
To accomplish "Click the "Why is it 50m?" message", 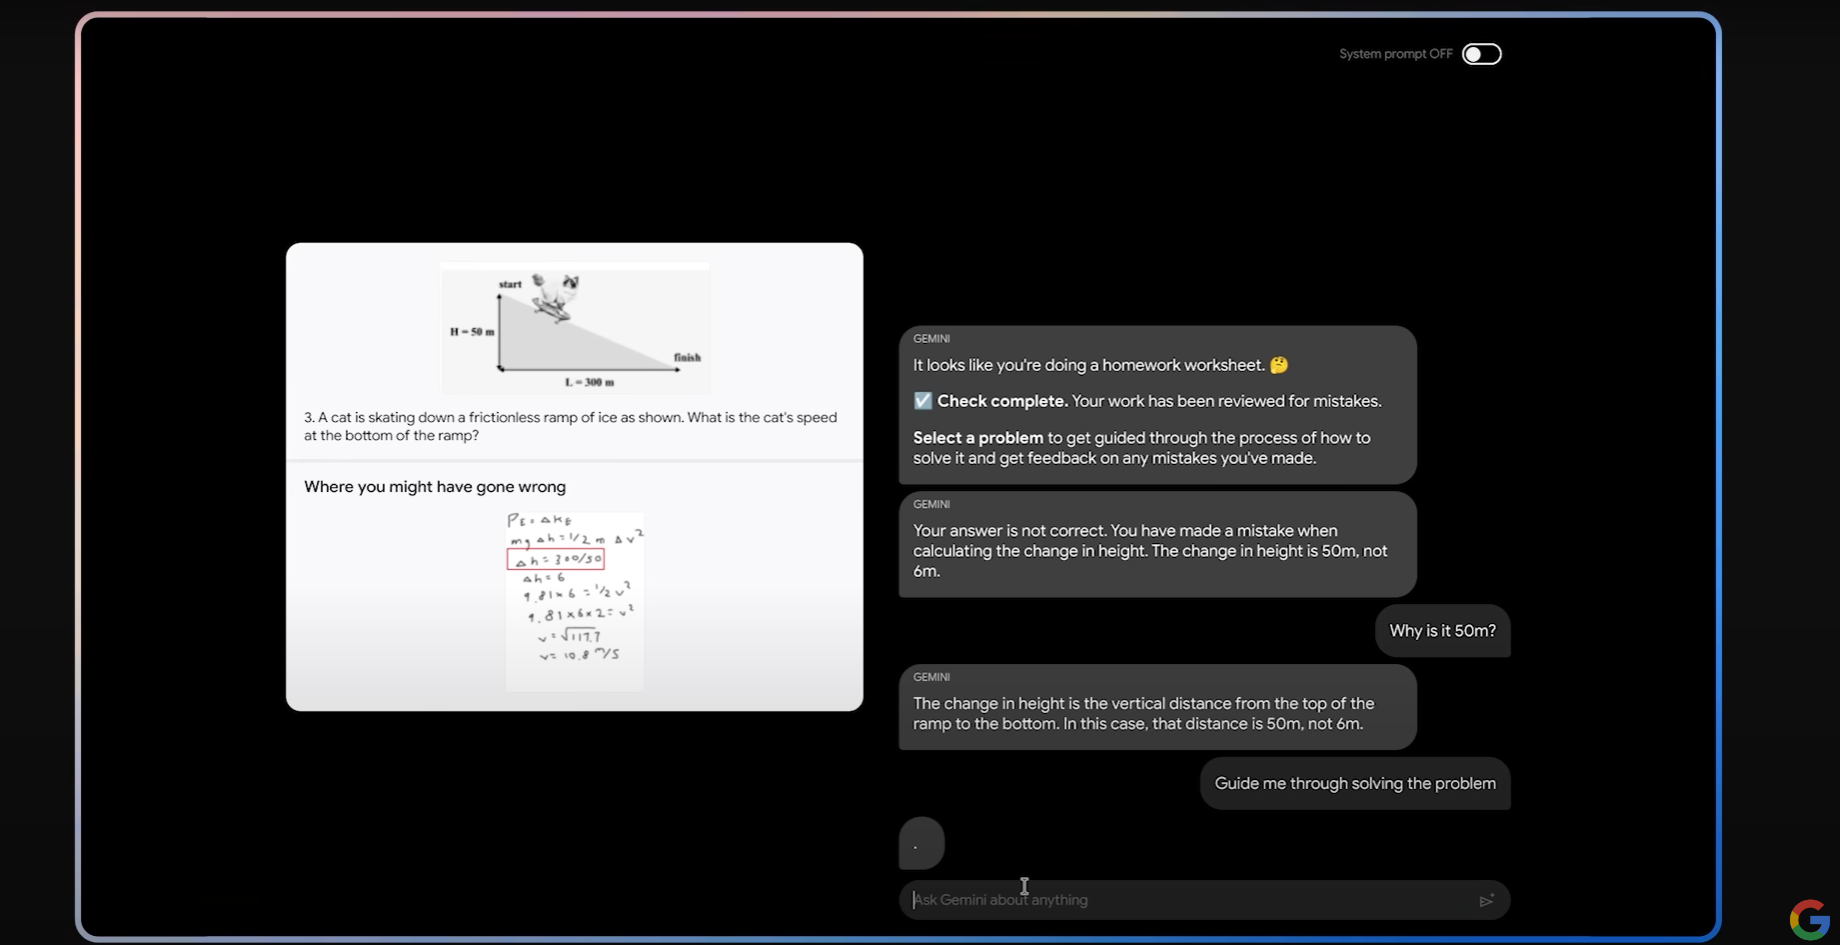I will 1442,631.
